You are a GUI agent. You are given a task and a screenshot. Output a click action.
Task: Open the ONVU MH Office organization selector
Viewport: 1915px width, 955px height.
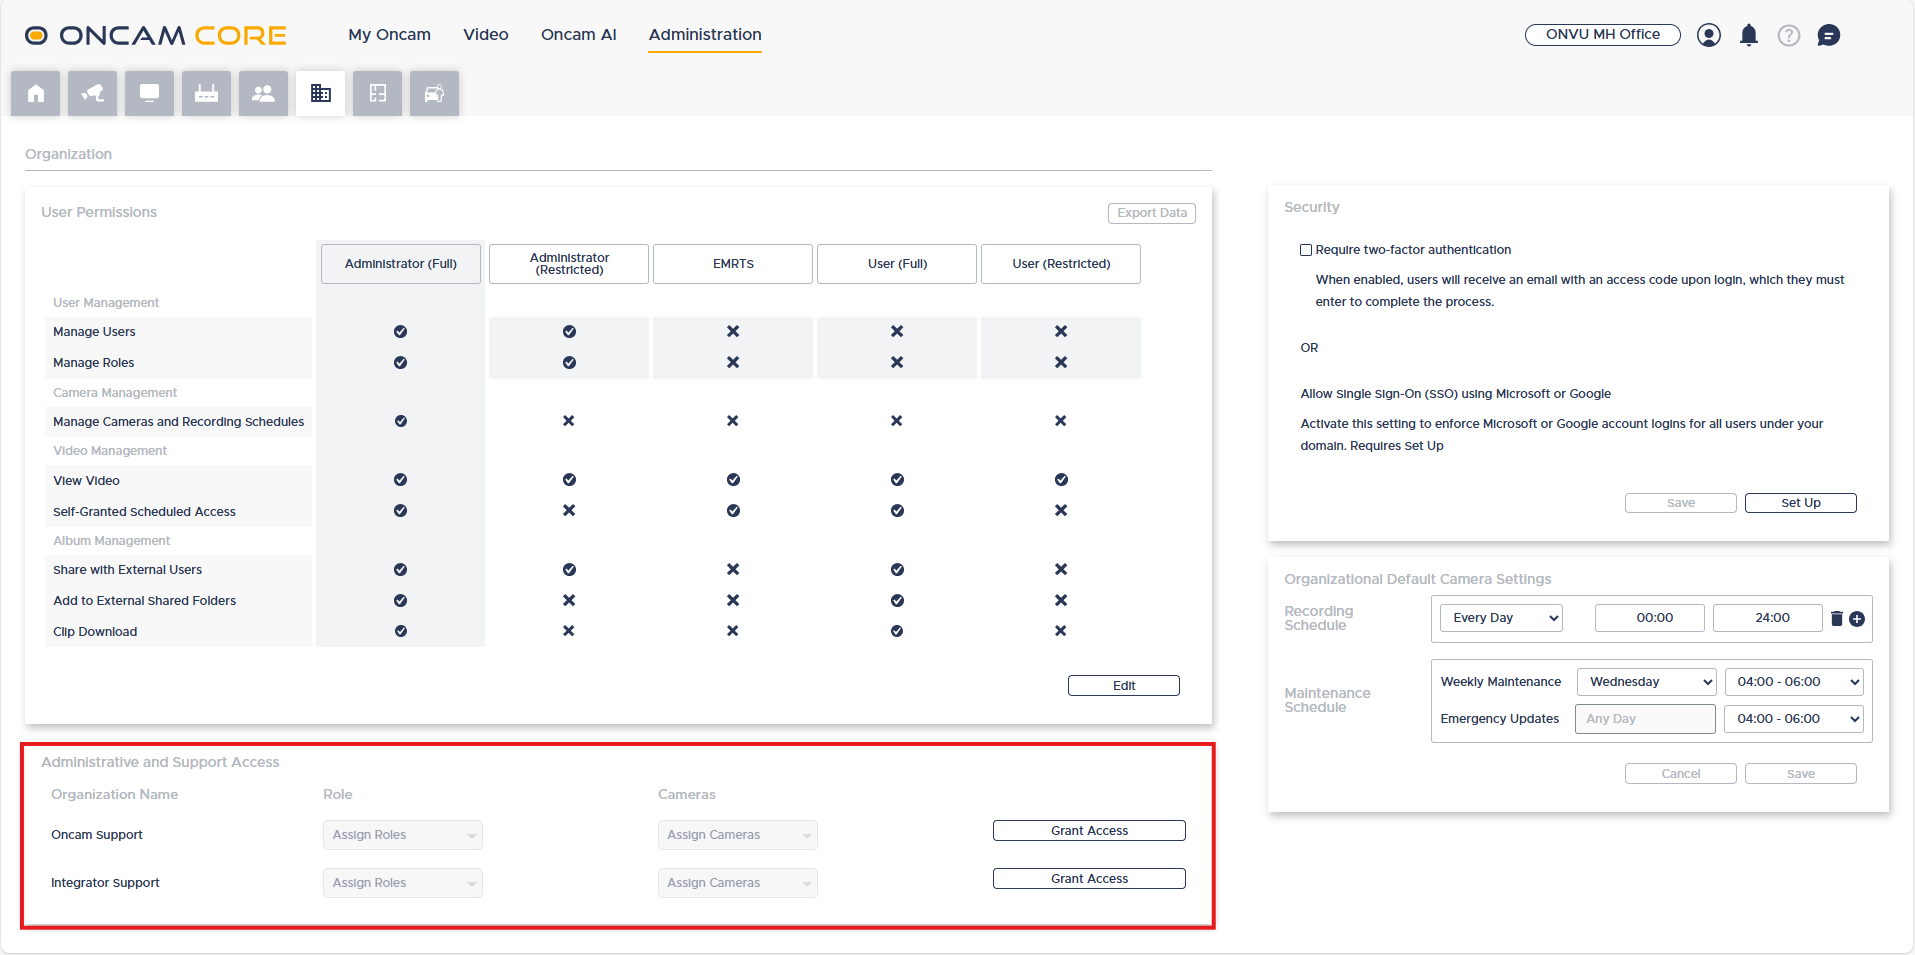[1603, 35]
